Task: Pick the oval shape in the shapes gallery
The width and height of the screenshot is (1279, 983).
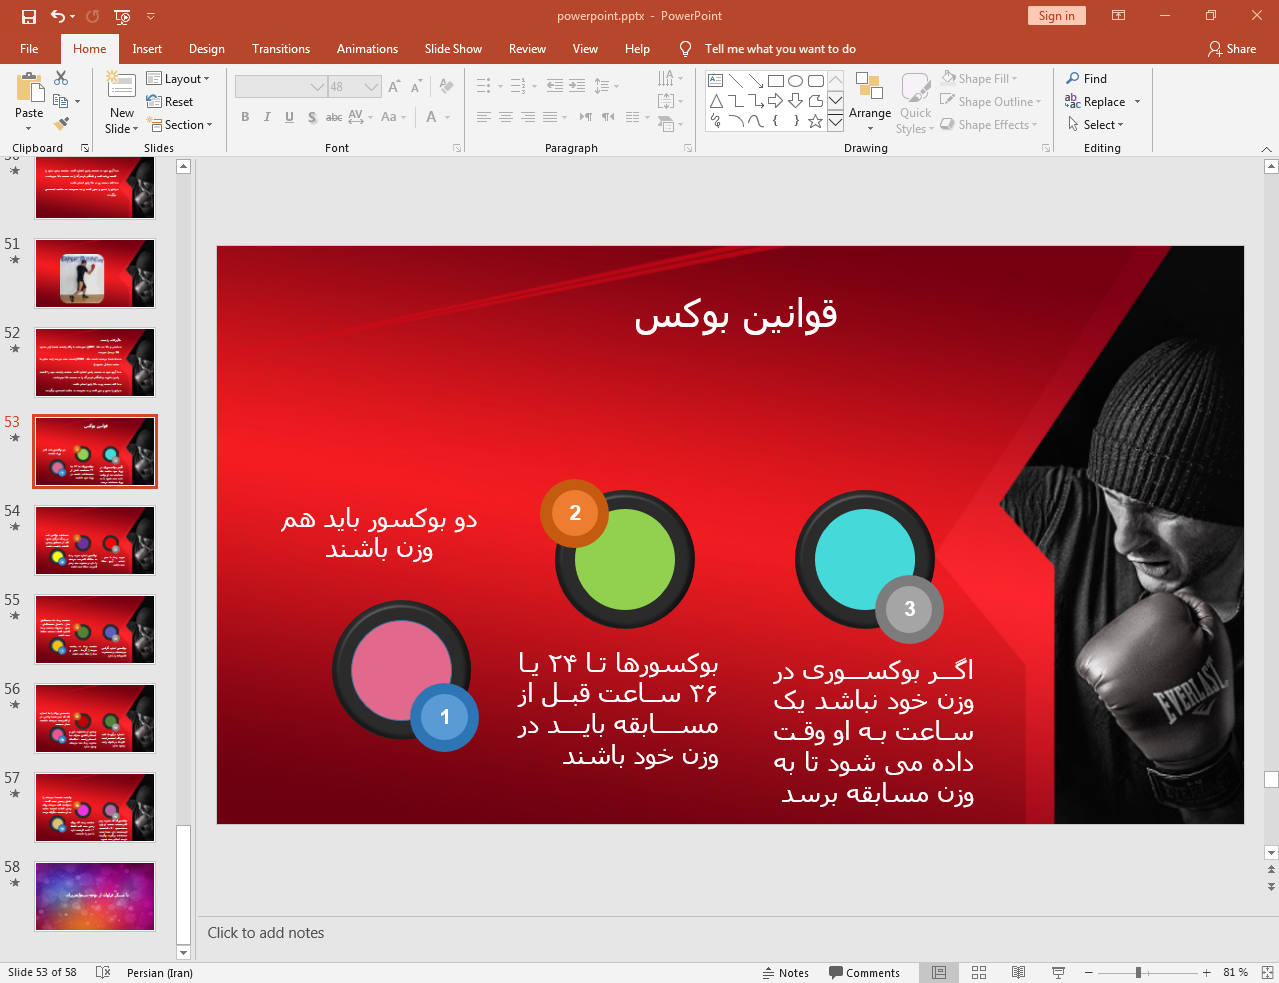Action: (796, 81)
